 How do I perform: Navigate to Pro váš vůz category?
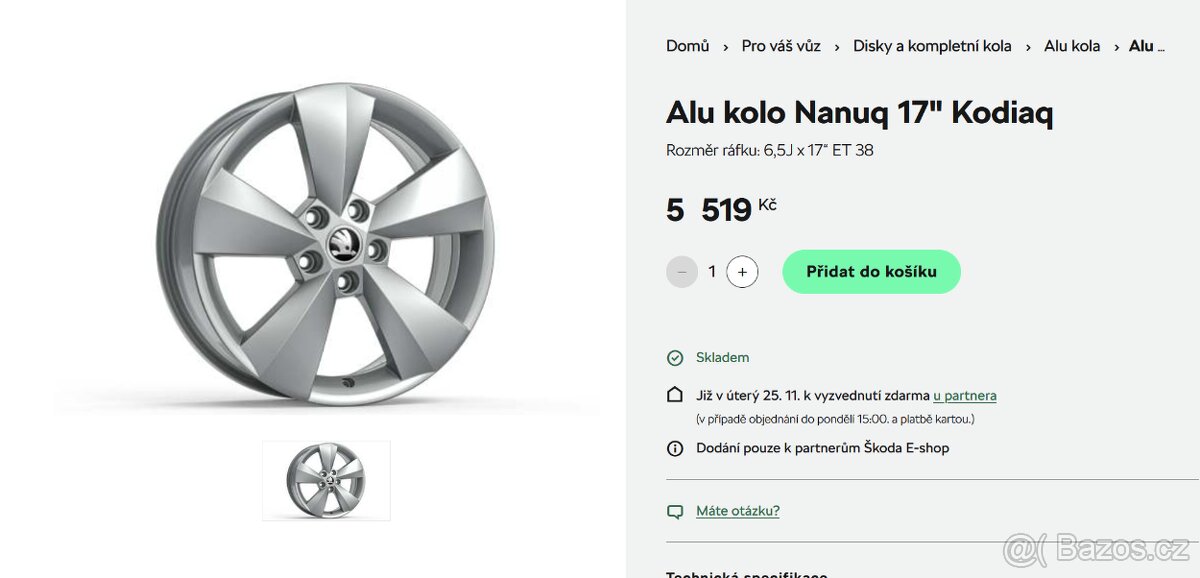pos(780,46)
